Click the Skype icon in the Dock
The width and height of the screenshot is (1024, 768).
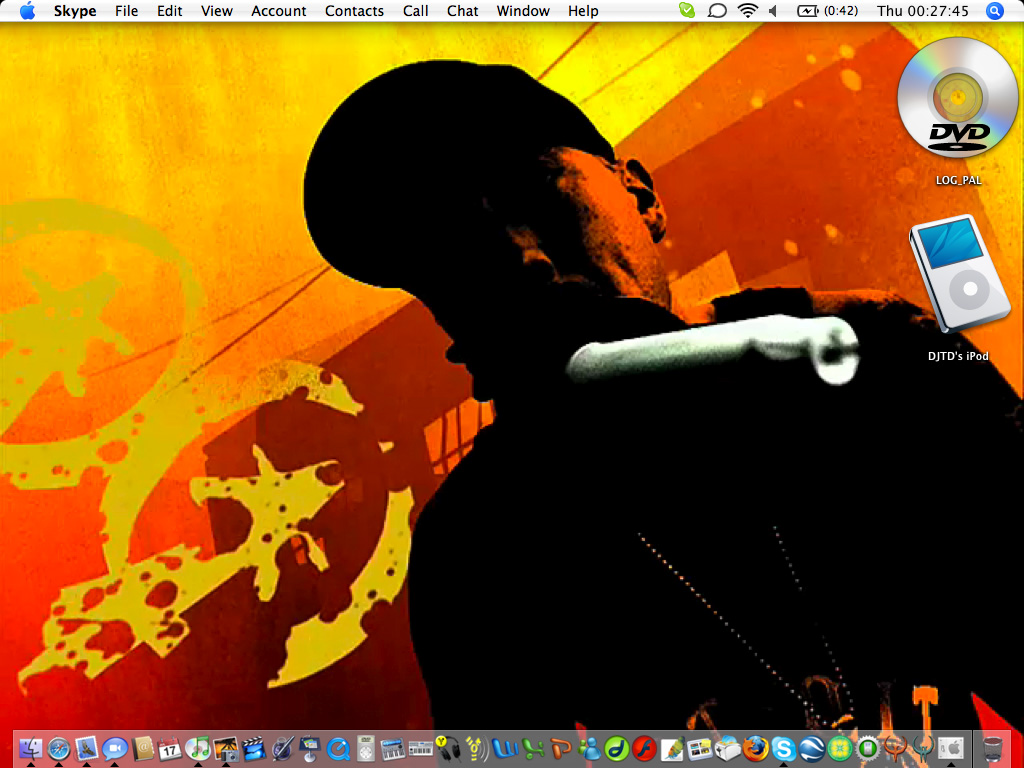pos(784,748)
